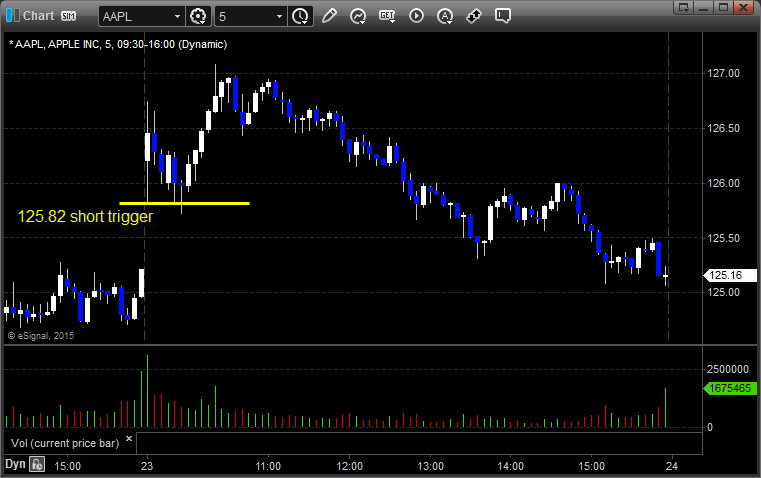Open the alerts circled-A icon menu
The width and height of the screenshot is (761, 478).
445,16
